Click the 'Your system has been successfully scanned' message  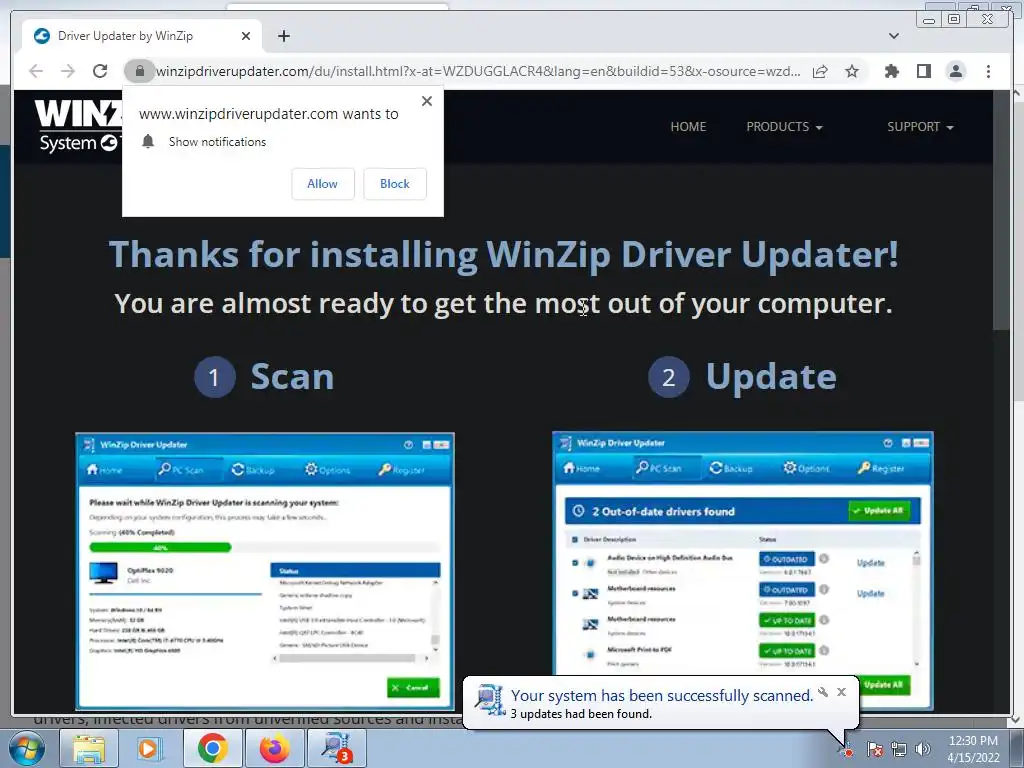click(x=662, y=696)
